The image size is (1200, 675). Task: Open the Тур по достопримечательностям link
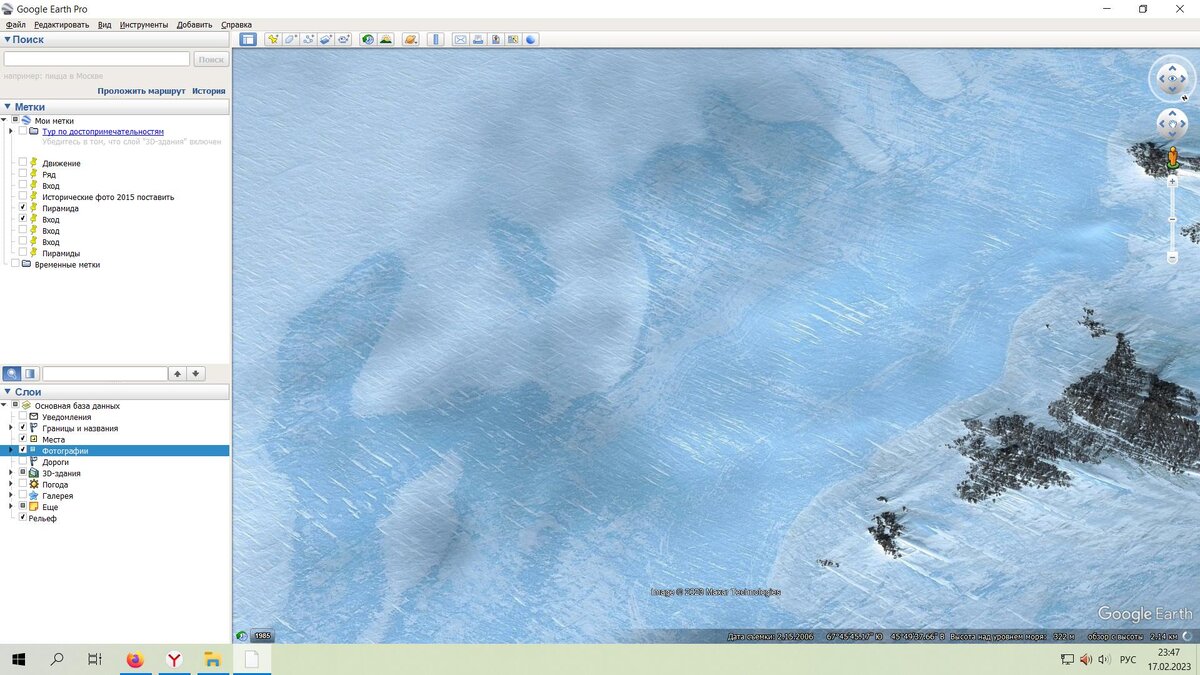pos(103,131)
